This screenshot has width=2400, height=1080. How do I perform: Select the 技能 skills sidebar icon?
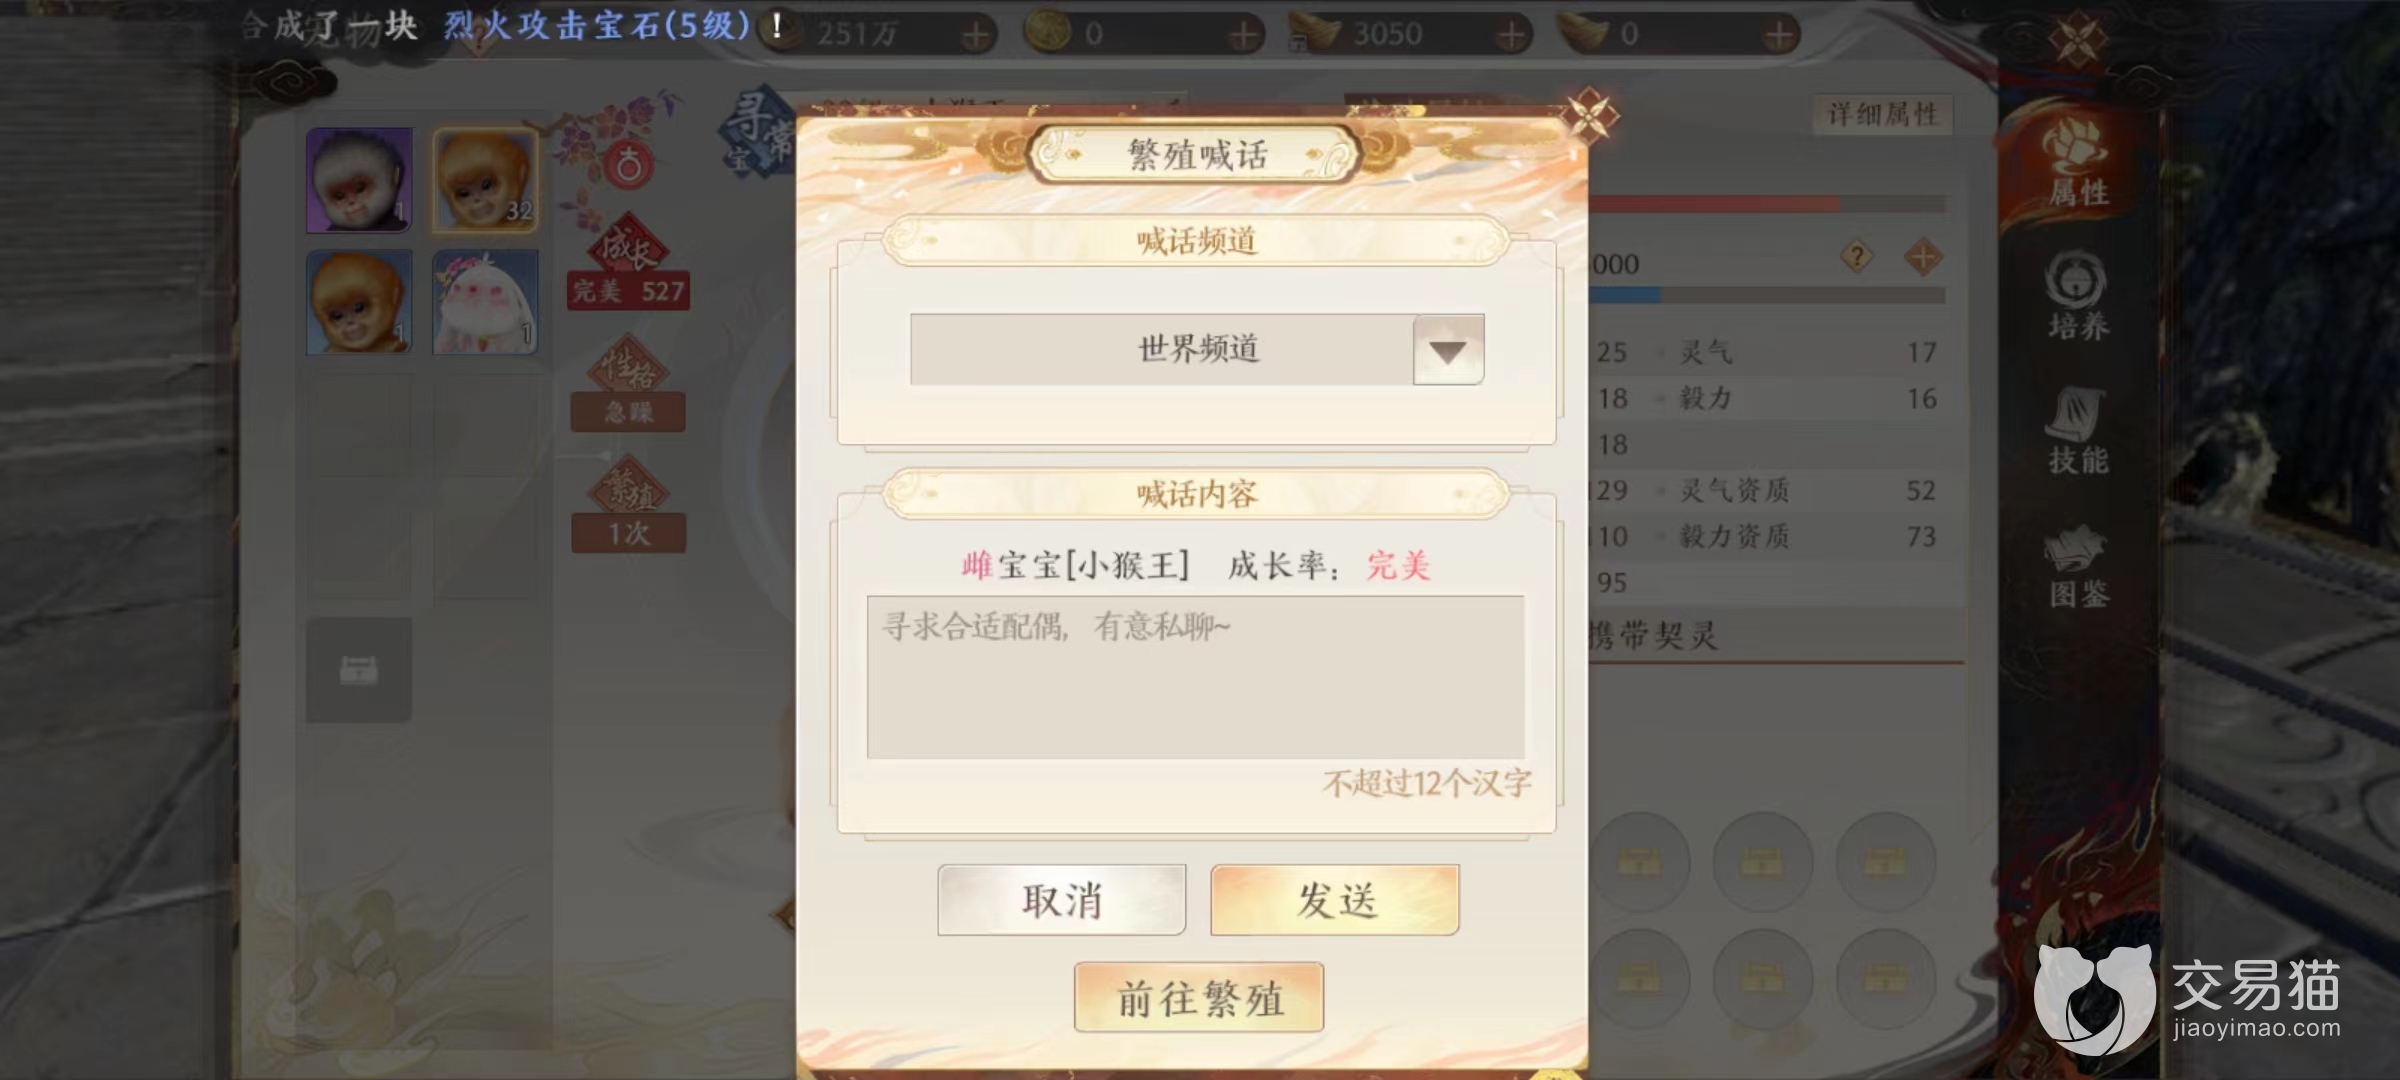tap(2078, 432)
